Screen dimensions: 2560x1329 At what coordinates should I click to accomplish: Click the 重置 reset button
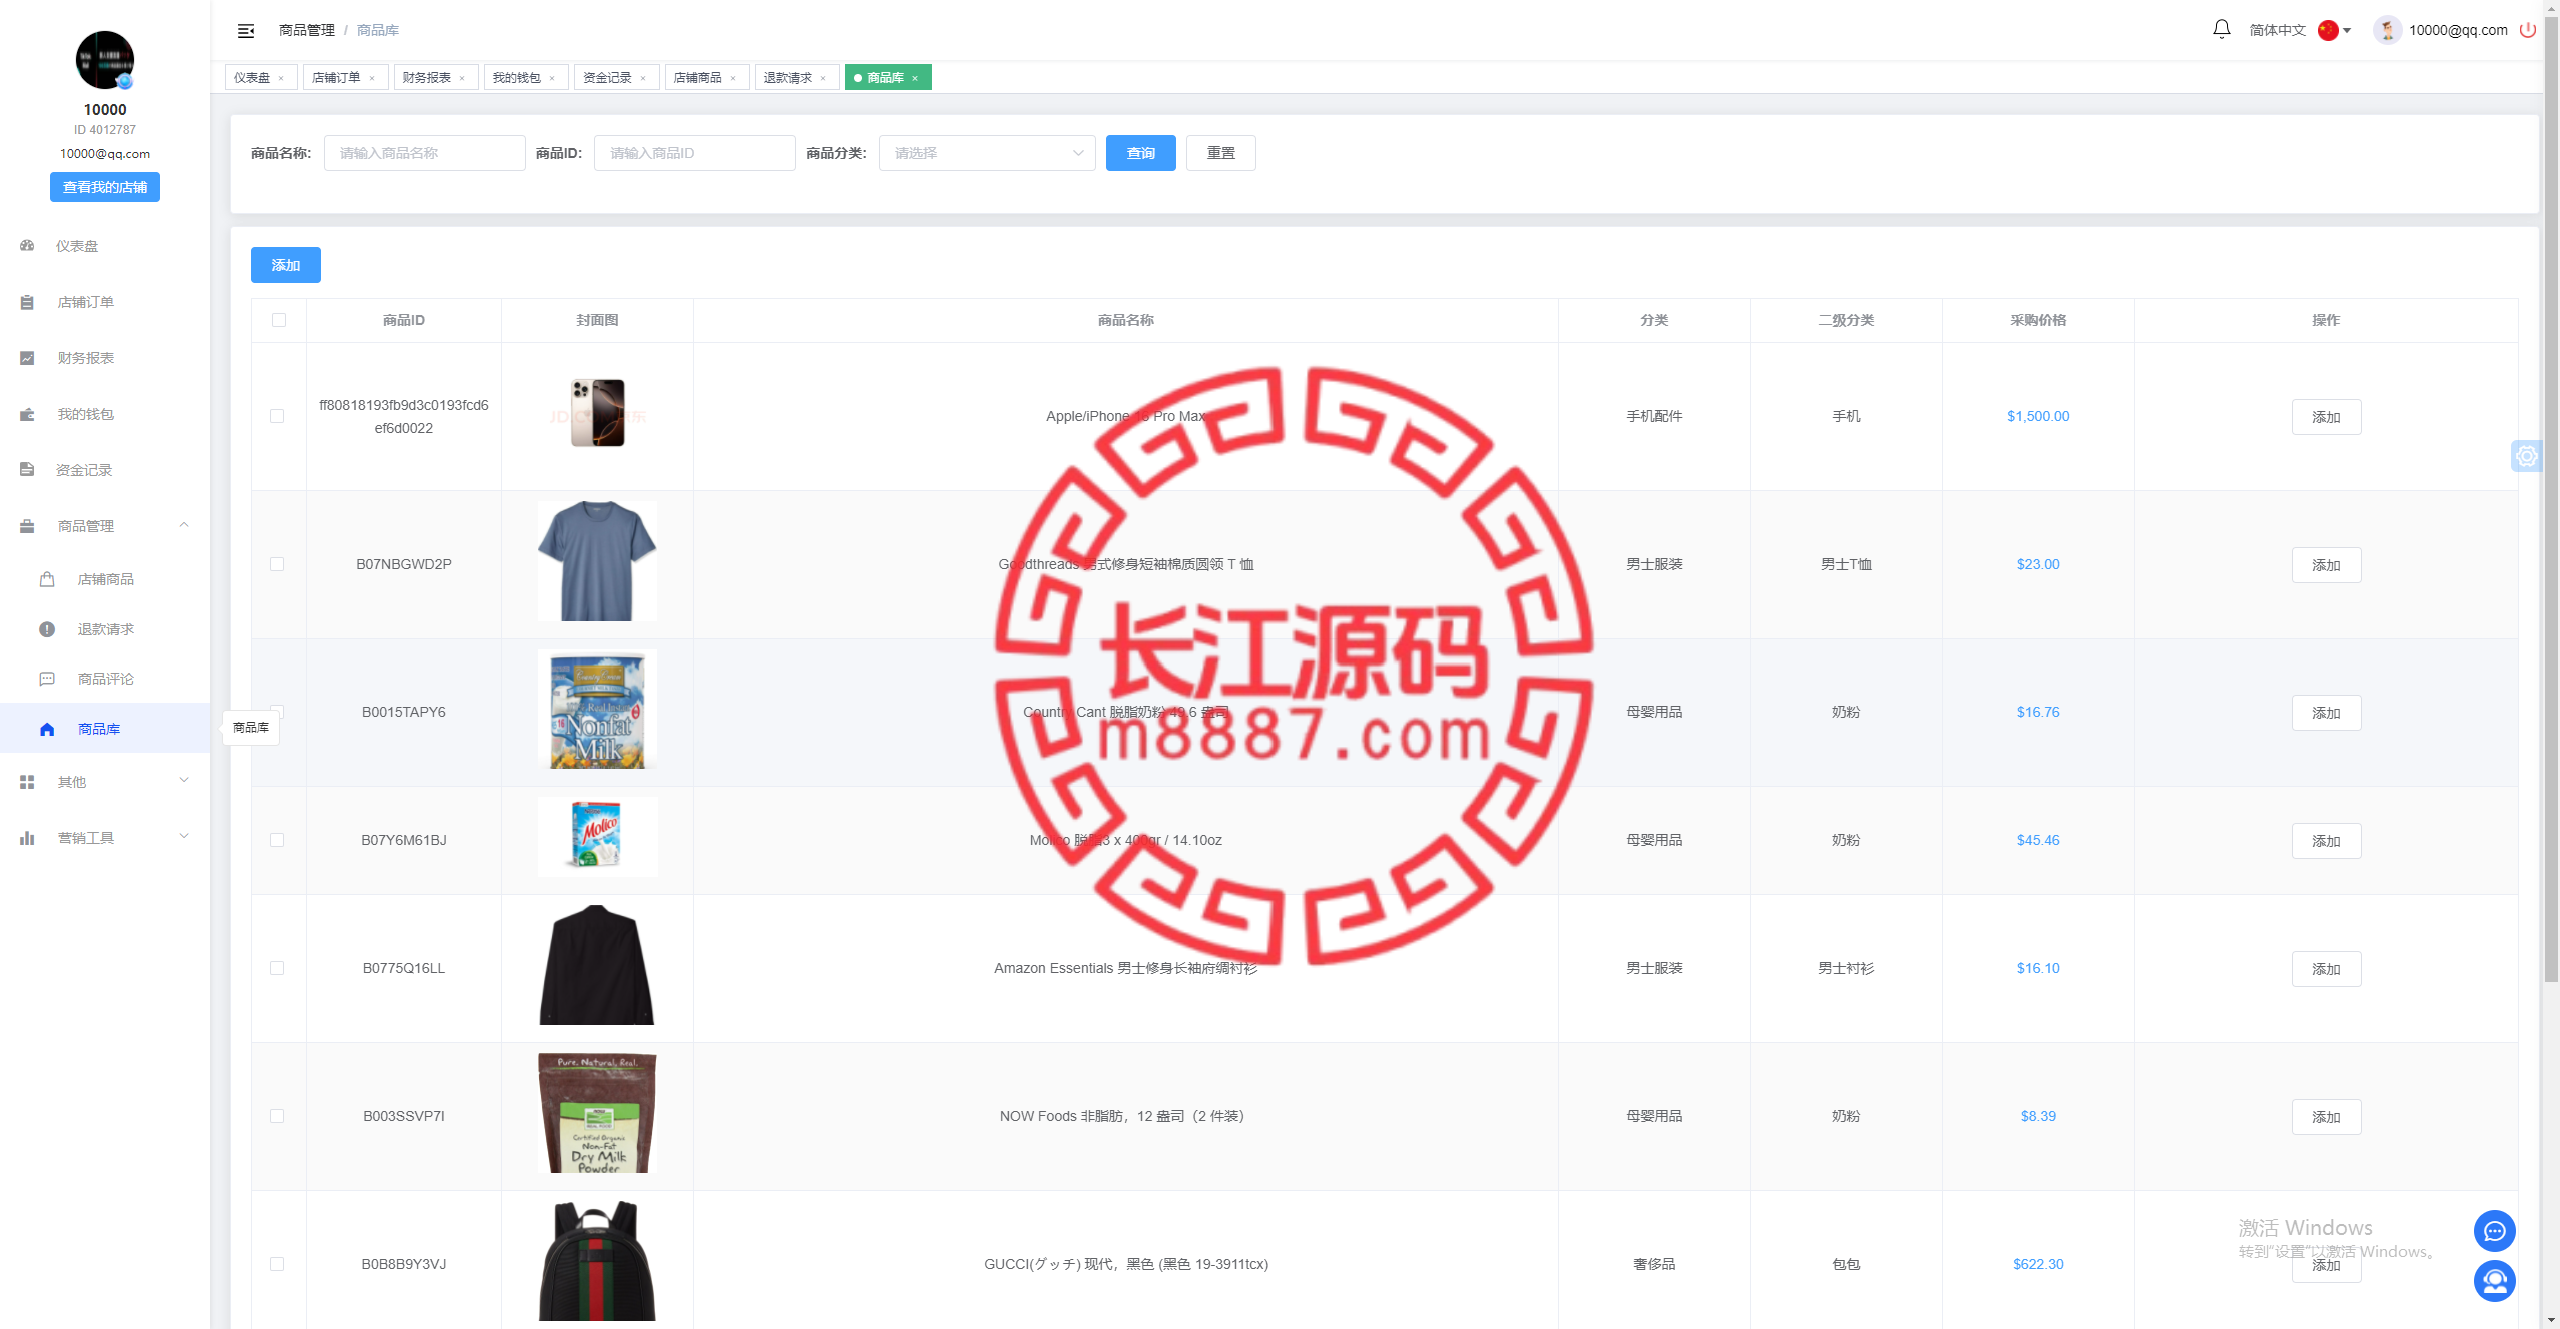pyautogui.click(x=1221, y=153)
